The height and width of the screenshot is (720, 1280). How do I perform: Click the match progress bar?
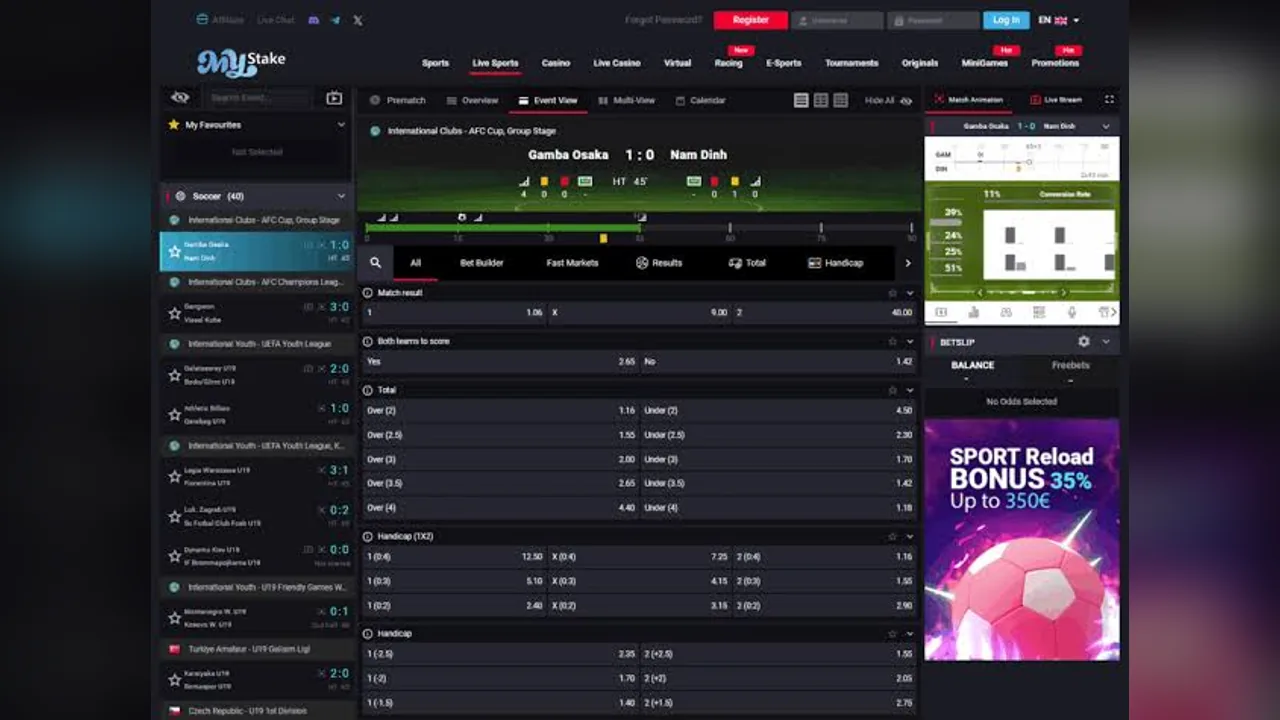(639, 228)
